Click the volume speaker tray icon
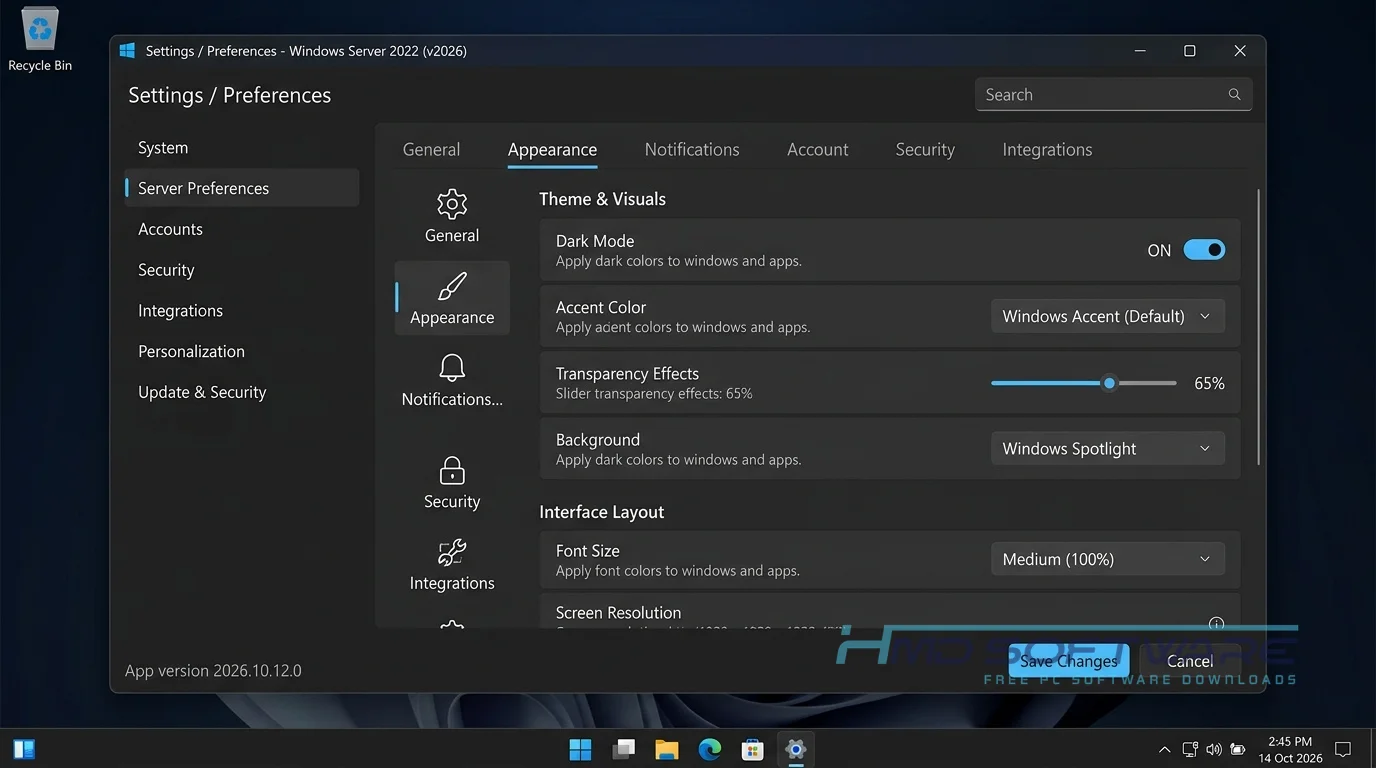This screenshot has height=768, width=1376. (x=1214, y=749)
